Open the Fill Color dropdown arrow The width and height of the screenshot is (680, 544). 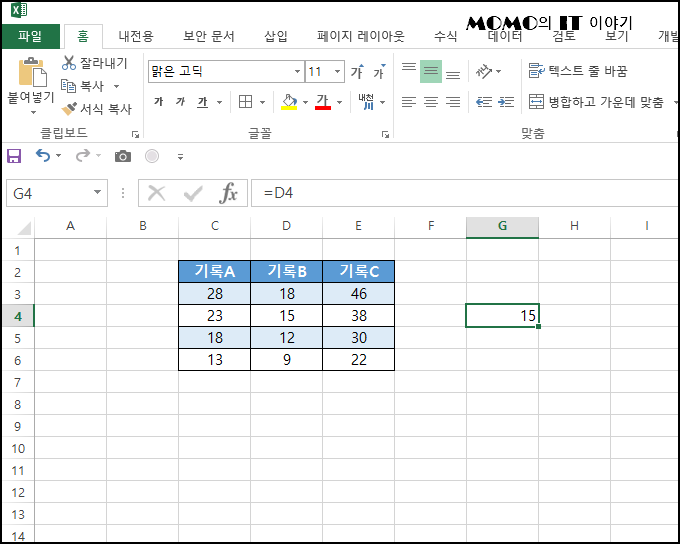click(305, 102)
